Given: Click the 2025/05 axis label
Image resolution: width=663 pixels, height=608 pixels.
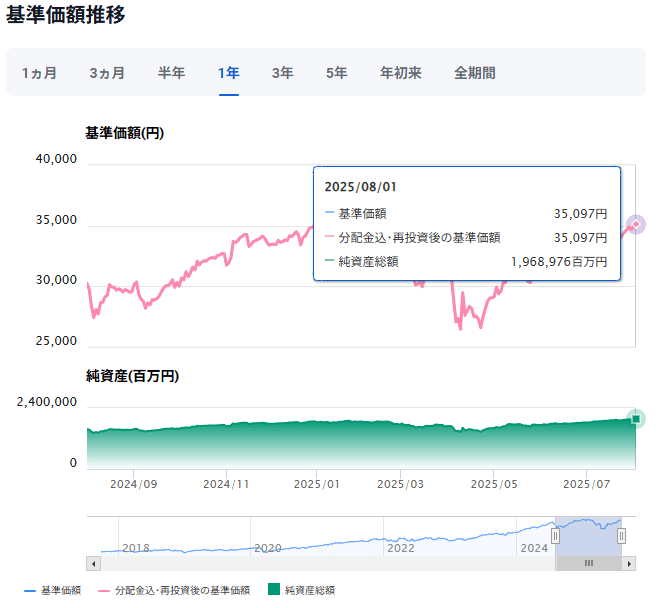Looking at the screenshot, I should [494, 485].
